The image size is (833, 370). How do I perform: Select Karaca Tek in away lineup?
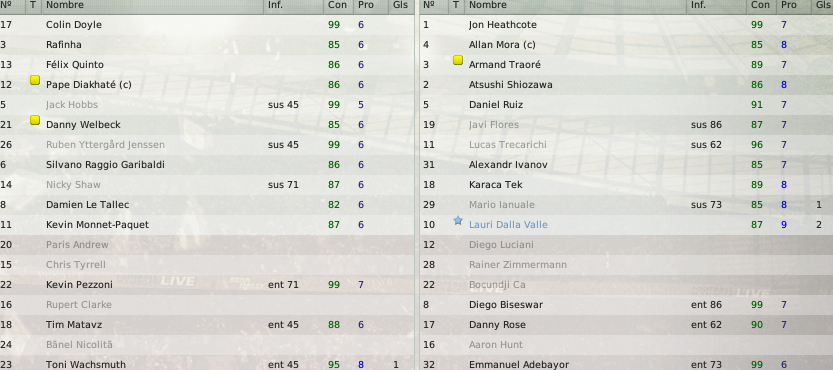(x=626, y=185)
